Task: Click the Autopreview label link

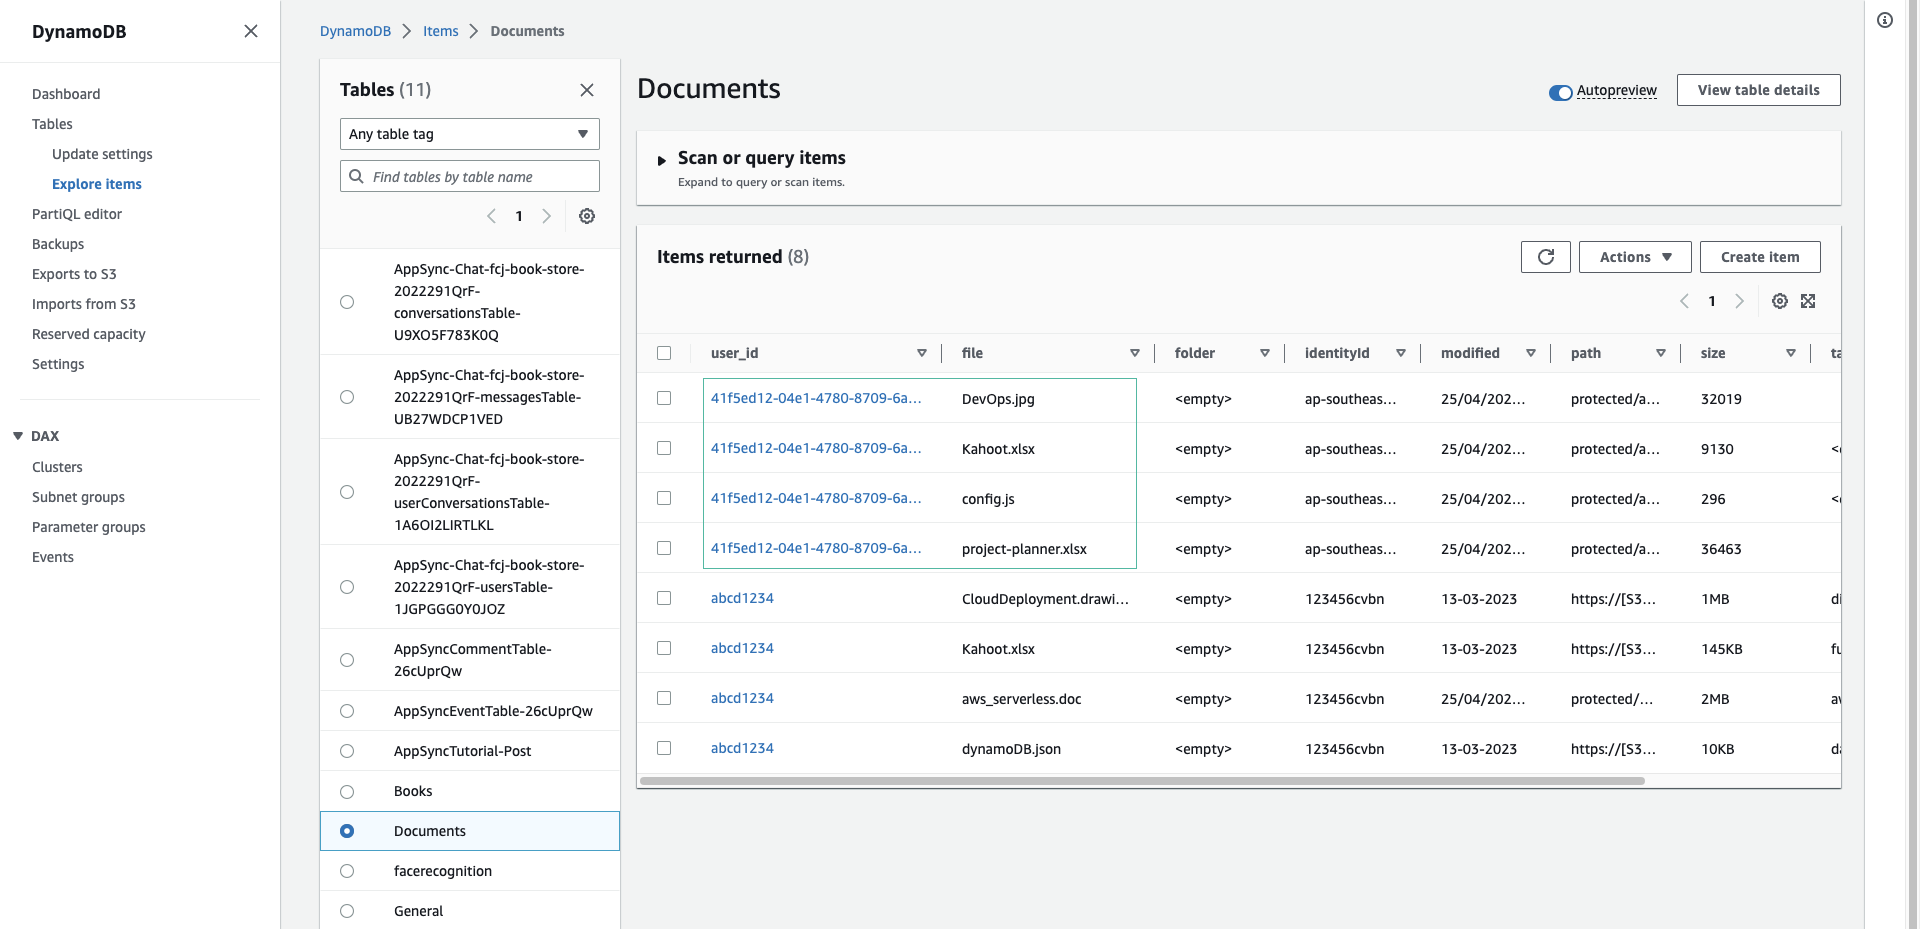Action: (1617, 90)
